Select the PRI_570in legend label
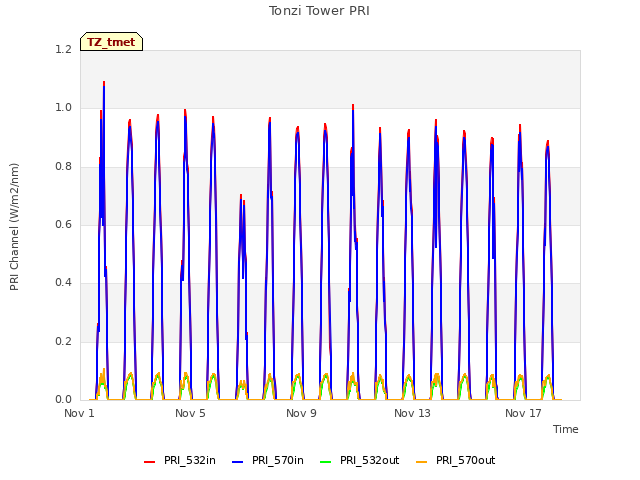This screenshot has width=640, height=480. 278,460
